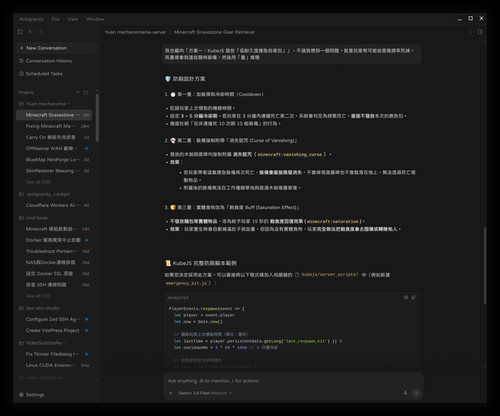Screen dimensions: 500x416
Task: Click the sidebar projects list scrollbar
Action: pyautogui.click(x=97, y=117)
